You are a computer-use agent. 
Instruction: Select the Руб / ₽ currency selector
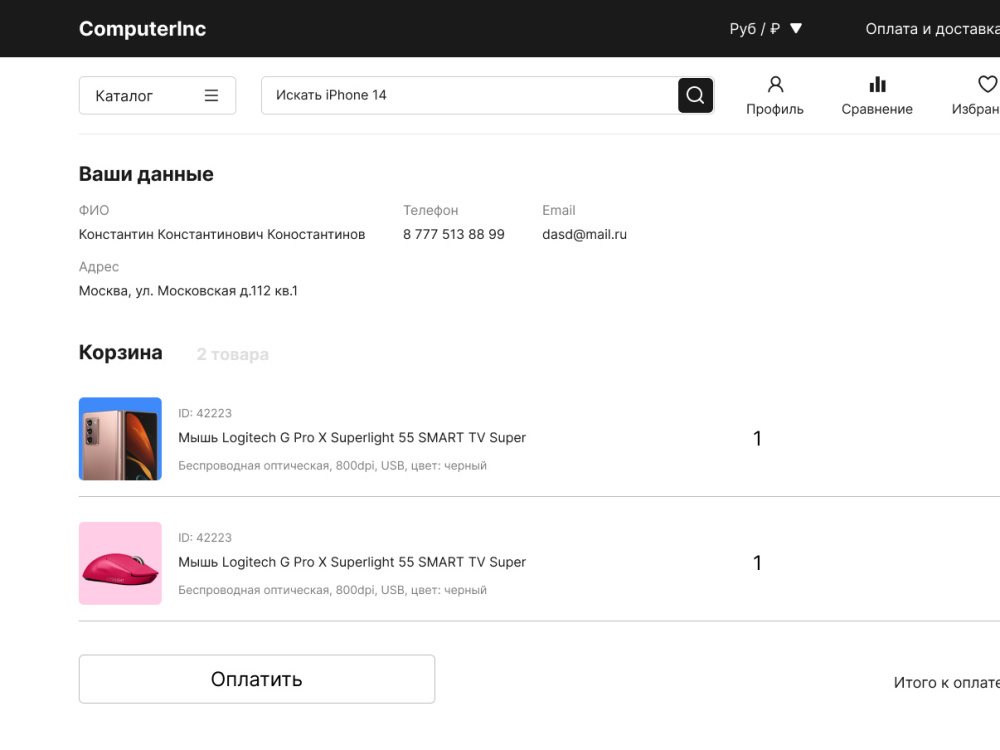pos(754,29)
